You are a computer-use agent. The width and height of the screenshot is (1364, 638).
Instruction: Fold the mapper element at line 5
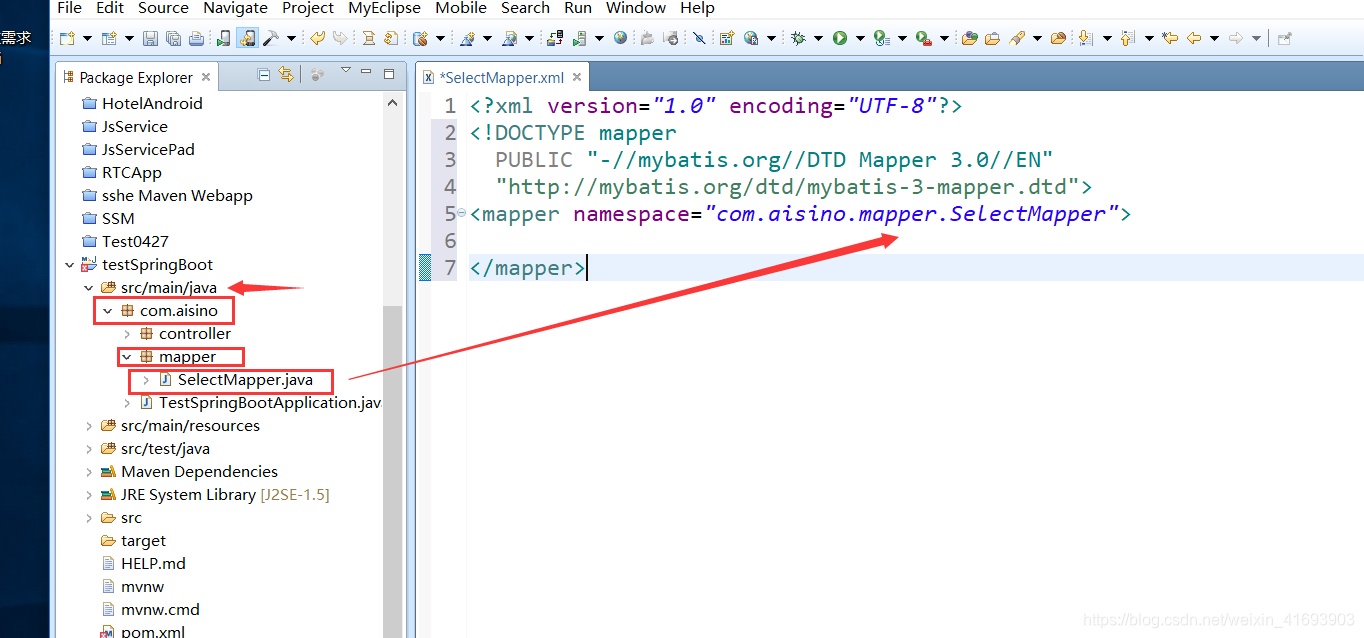click(461, 213)
